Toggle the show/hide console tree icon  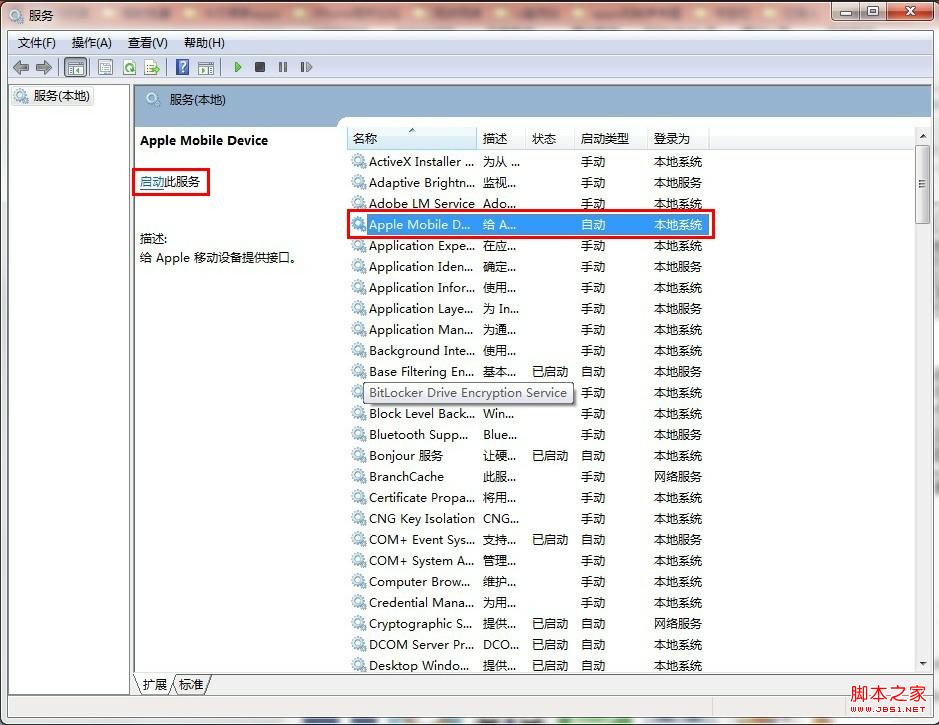[x=76, y=67]
